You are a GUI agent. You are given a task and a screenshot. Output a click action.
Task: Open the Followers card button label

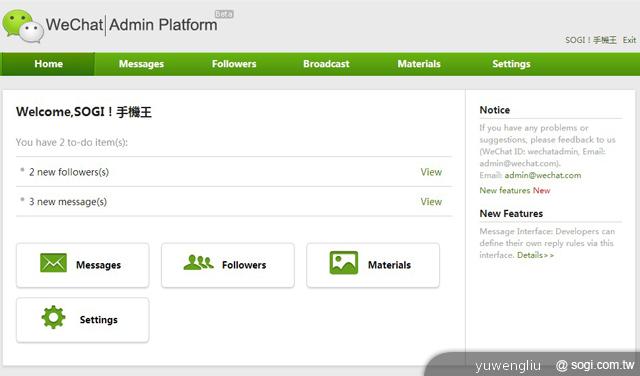point(244,265)
